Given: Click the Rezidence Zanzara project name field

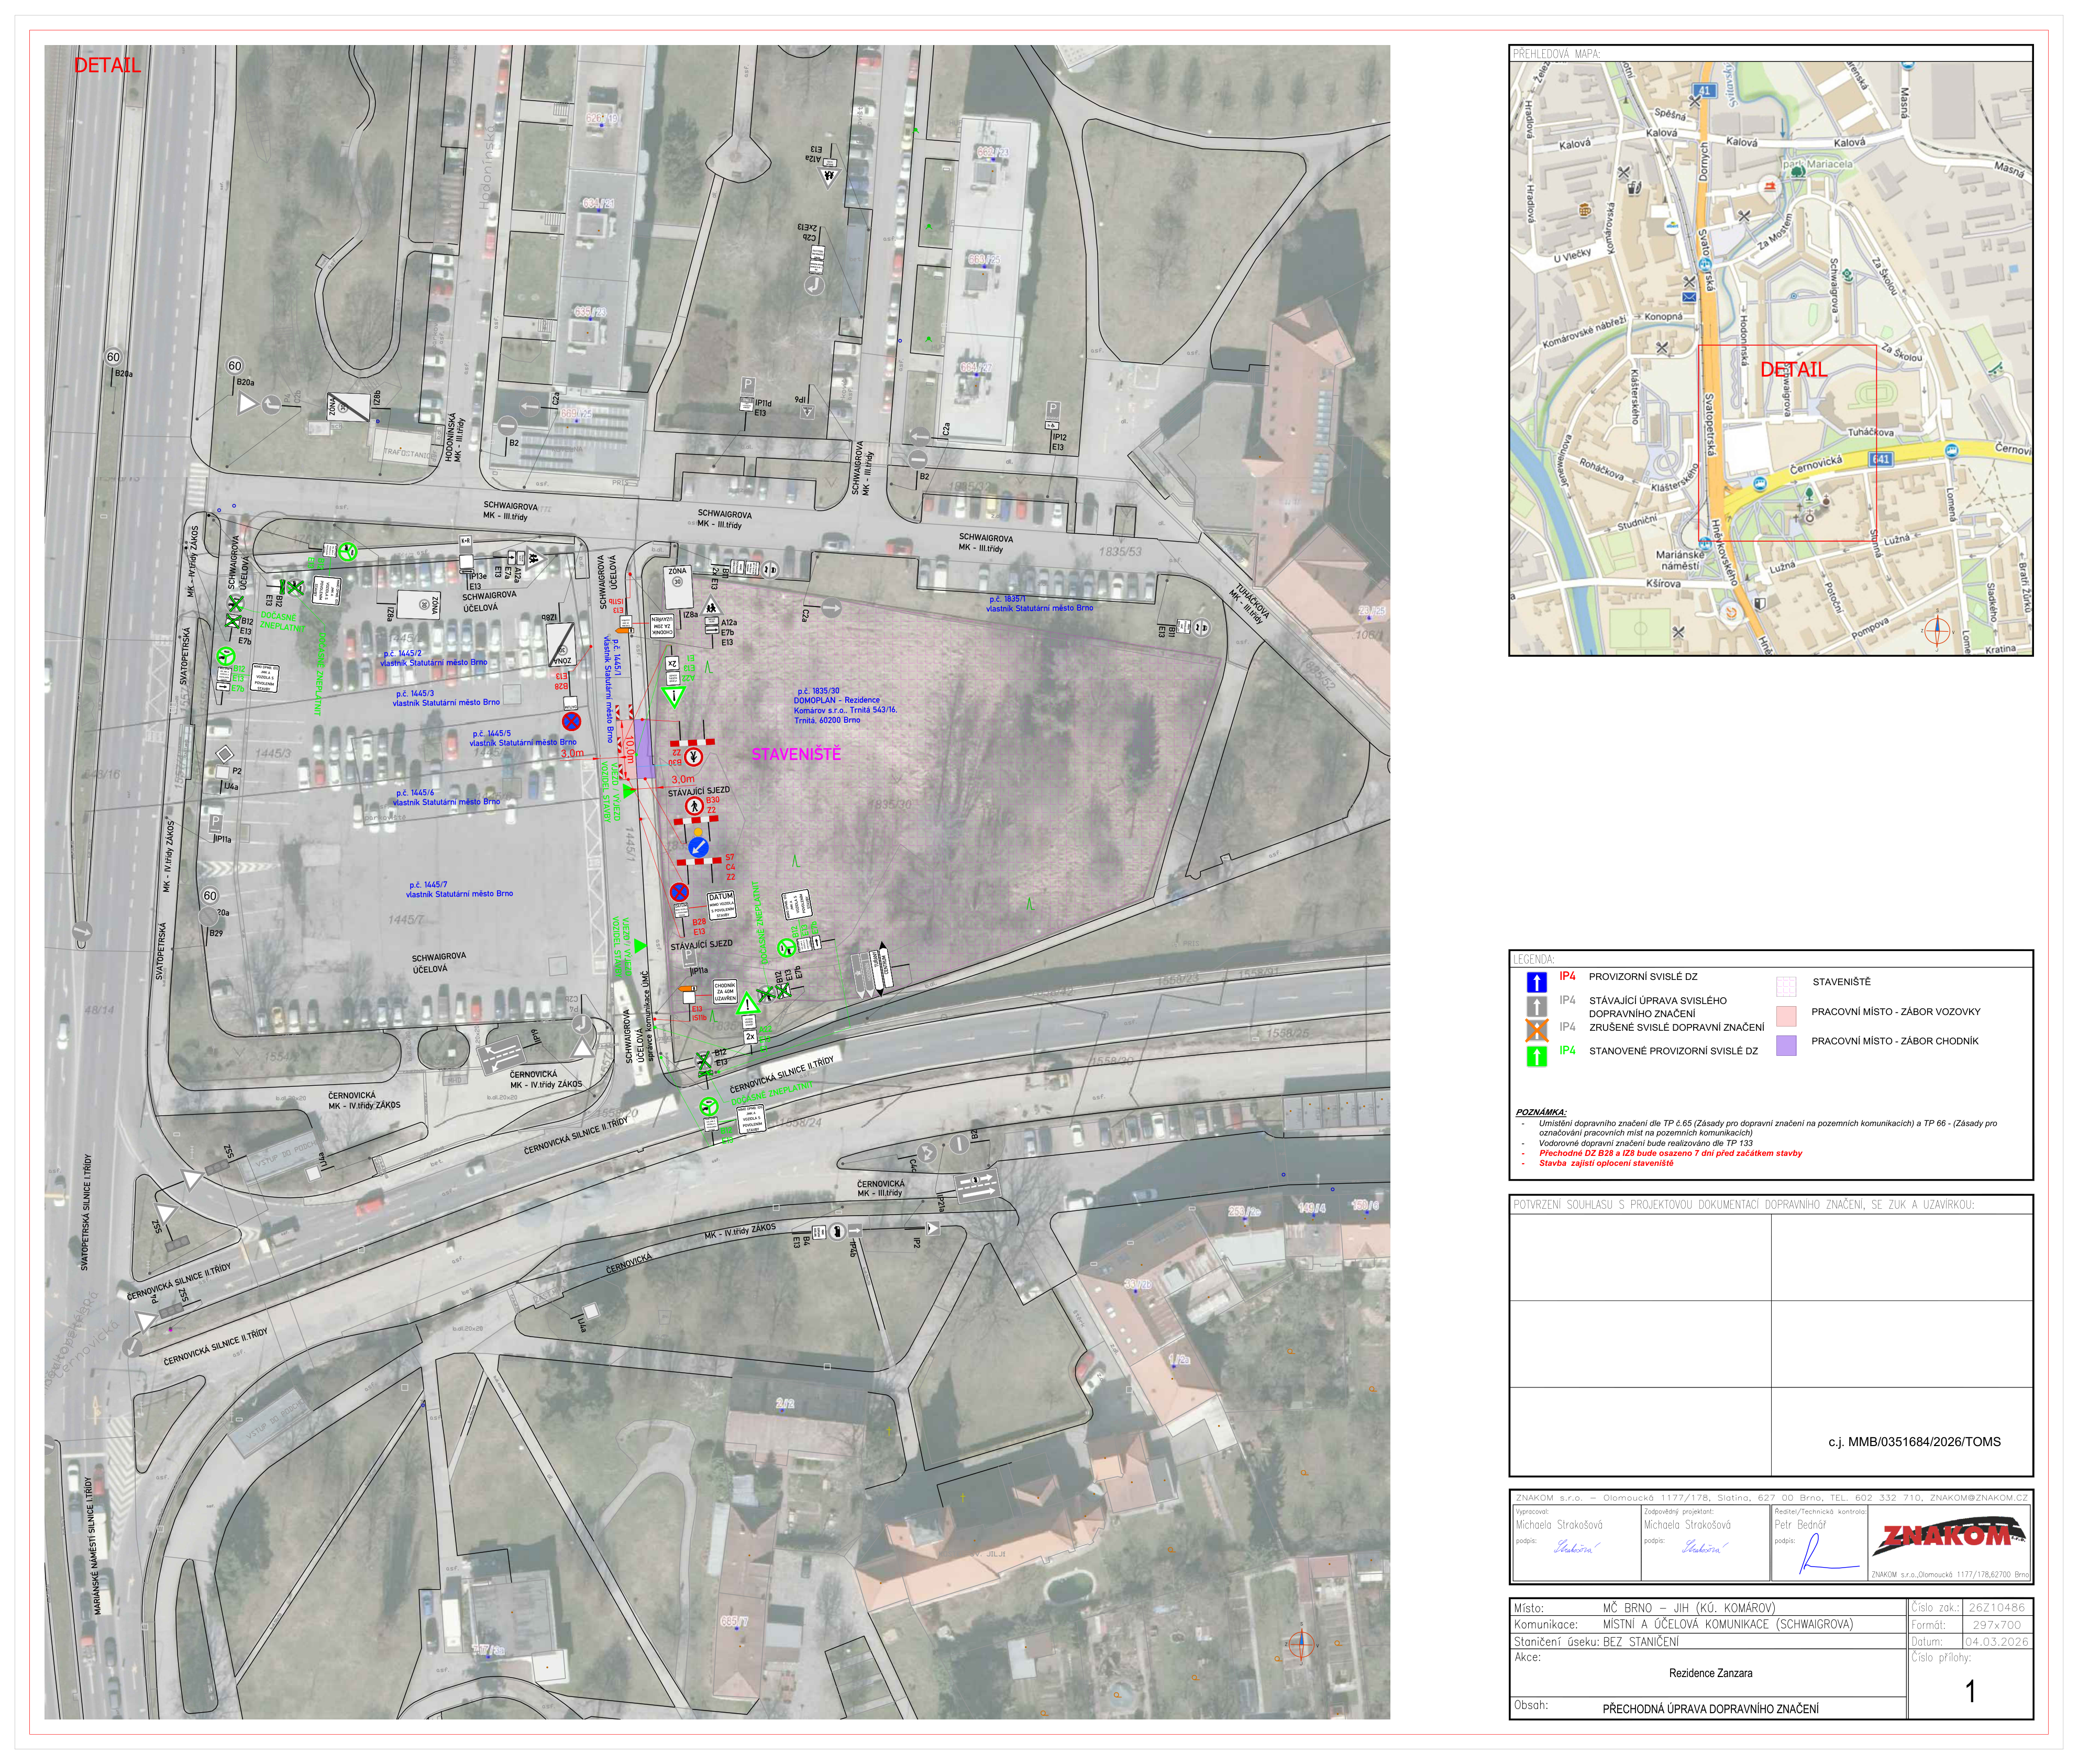Looking at the screenshot, I should tap(1710, 1673).
